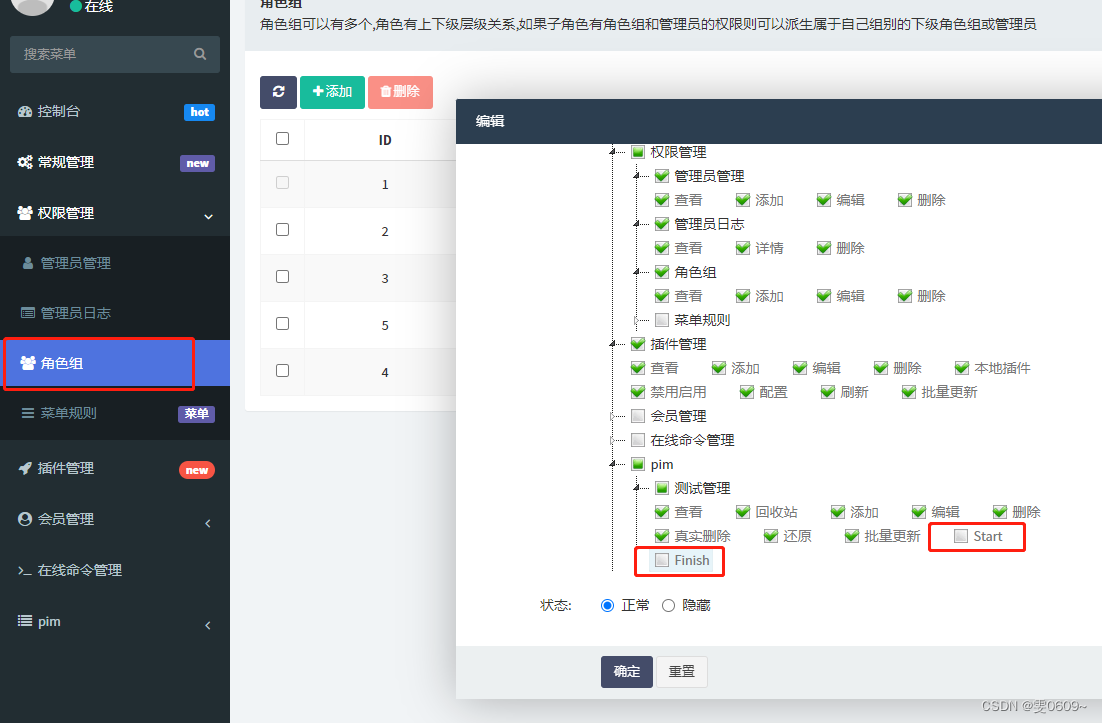
Task: Tick the checkbox for row ID 3
Action: coord(283,277)
